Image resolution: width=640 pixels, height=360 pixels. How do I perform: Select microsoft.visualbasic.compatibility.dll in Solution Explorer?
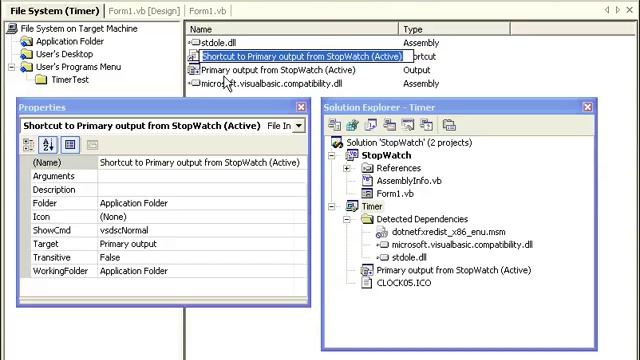tap(462, 245)
